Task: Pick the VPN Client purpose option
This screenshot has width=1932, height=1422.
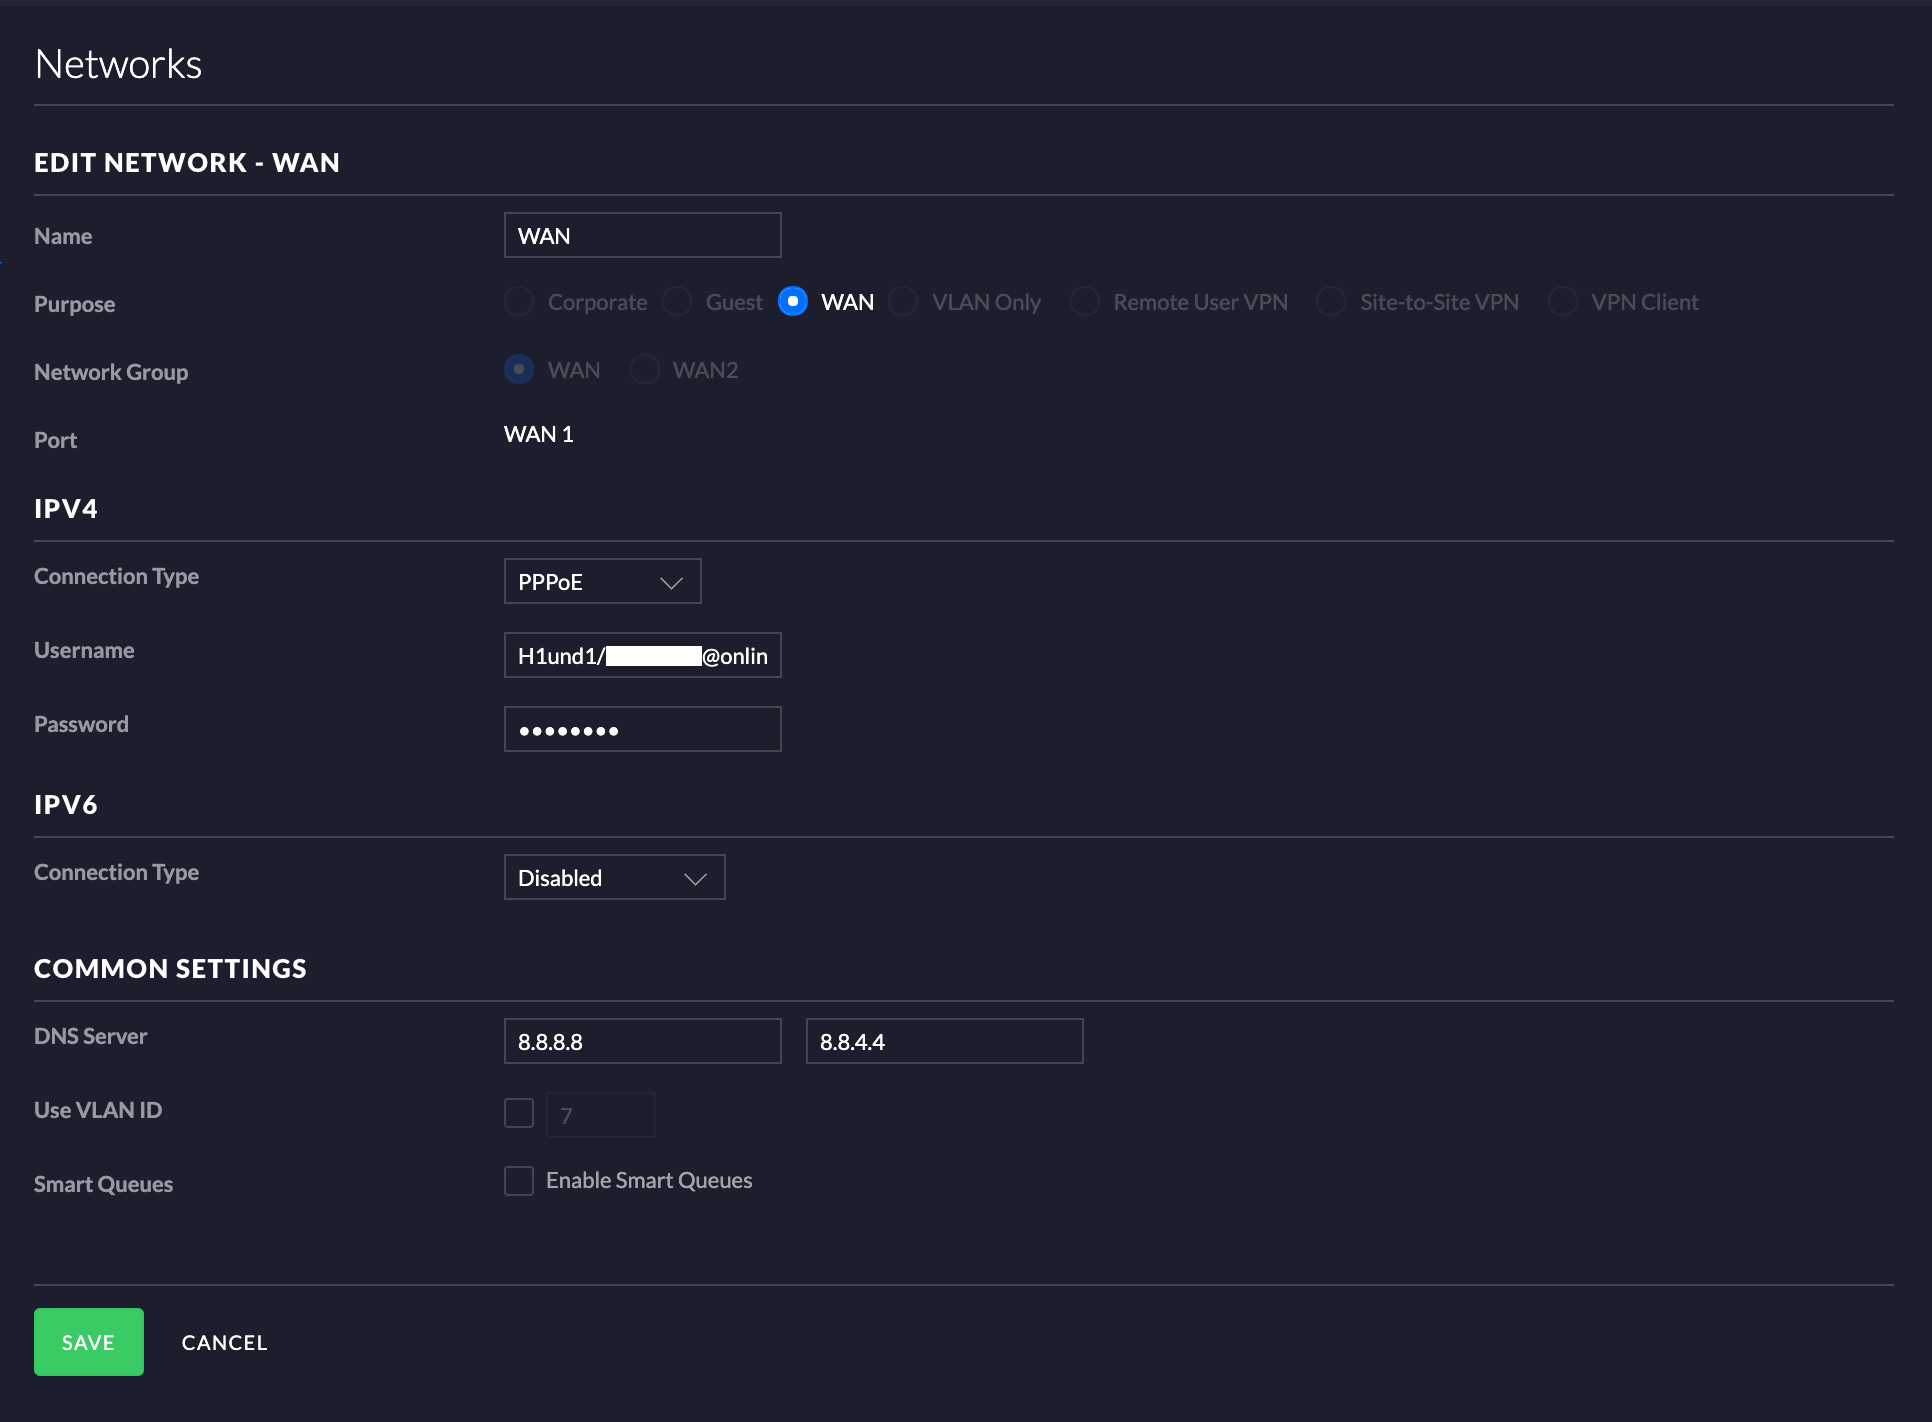Action: (1563, 302)
